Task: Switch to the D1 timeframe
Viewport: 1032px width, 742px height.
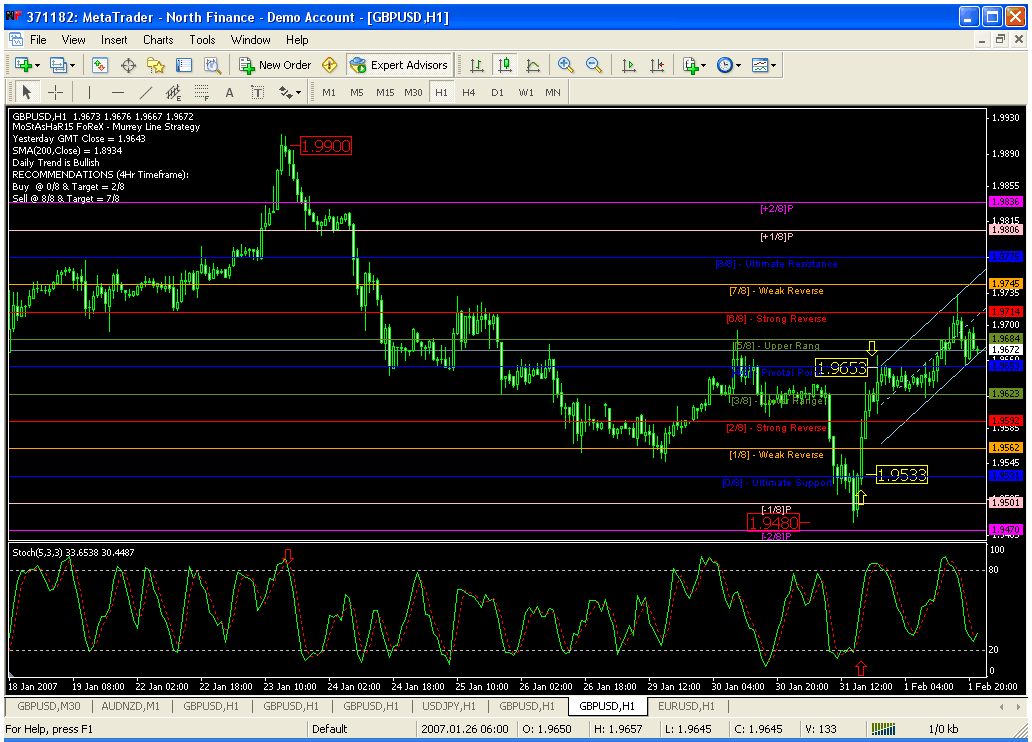Action: [497, 92]
